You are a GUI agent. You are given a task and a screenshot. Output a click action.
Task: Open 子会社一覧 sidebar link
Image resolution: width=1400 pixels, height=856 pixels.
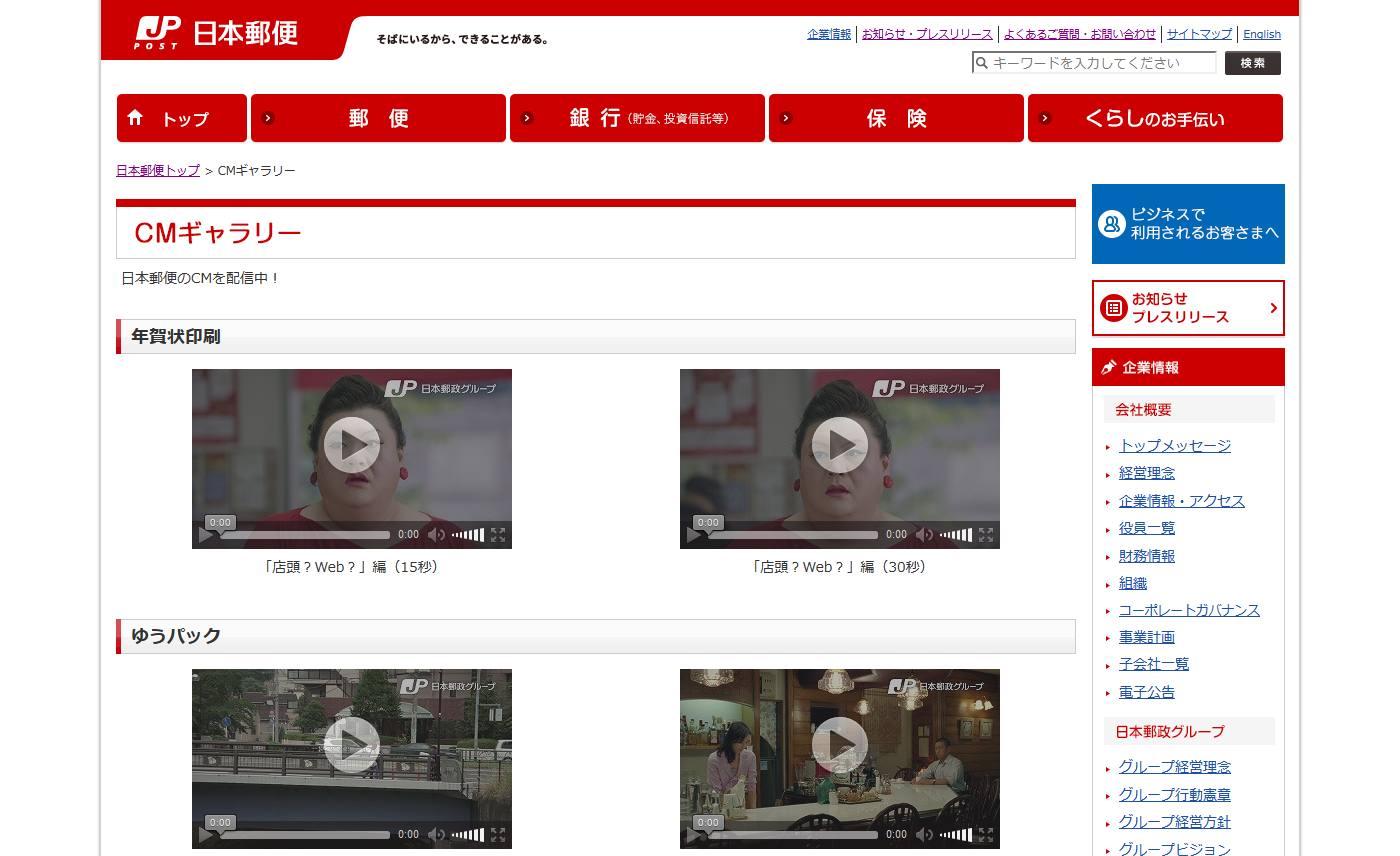[1154, 664]
